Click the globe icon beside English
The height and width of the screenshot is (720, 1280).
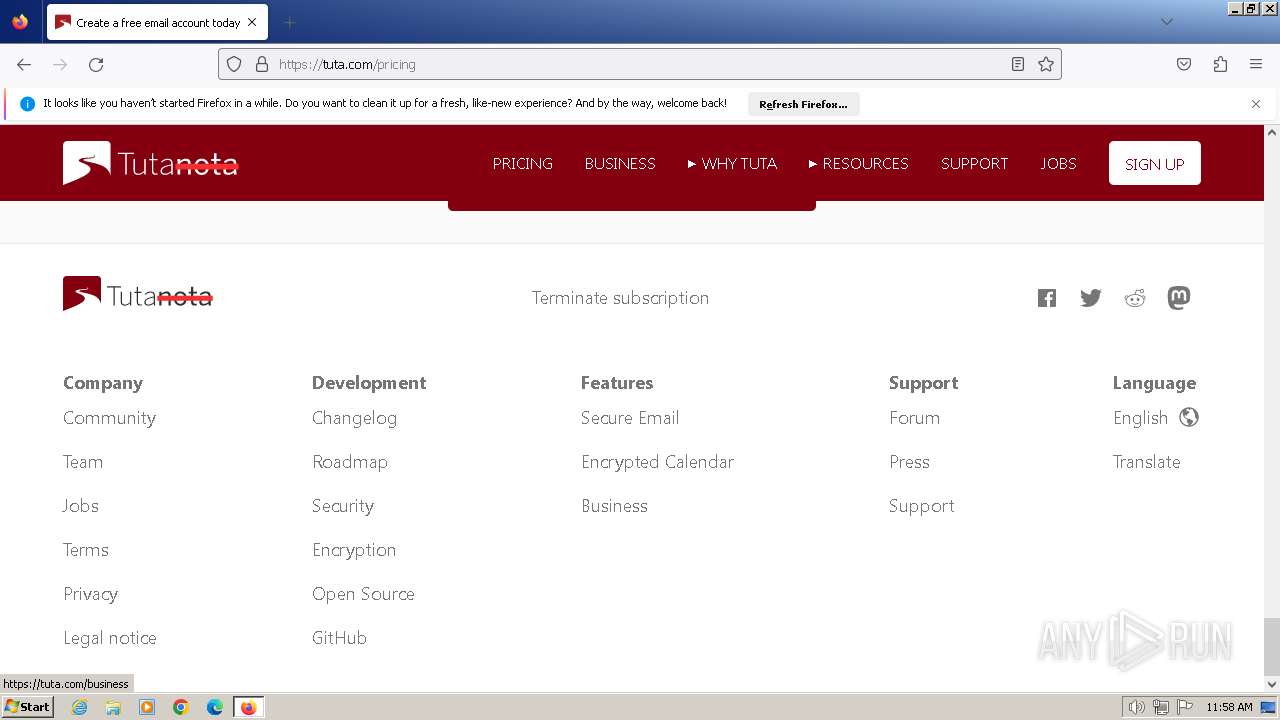coord(1189,417)
